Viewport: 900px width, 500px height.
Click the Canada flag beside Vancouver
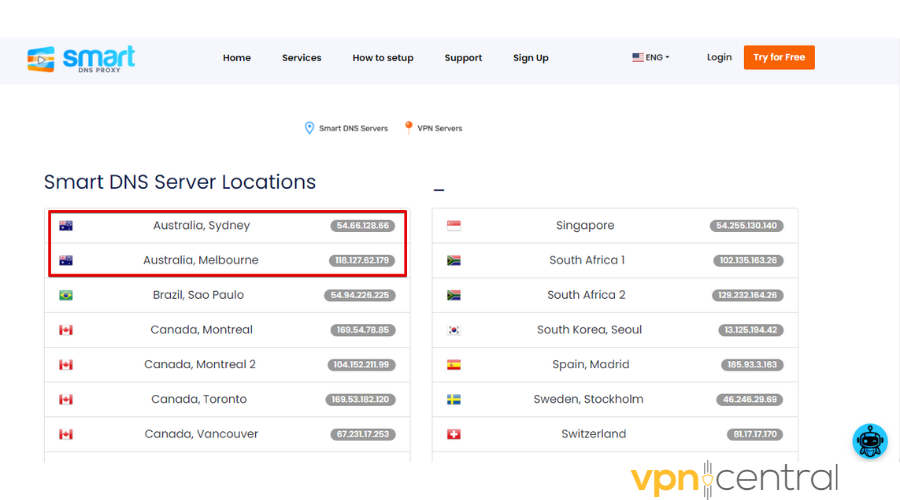66,434
